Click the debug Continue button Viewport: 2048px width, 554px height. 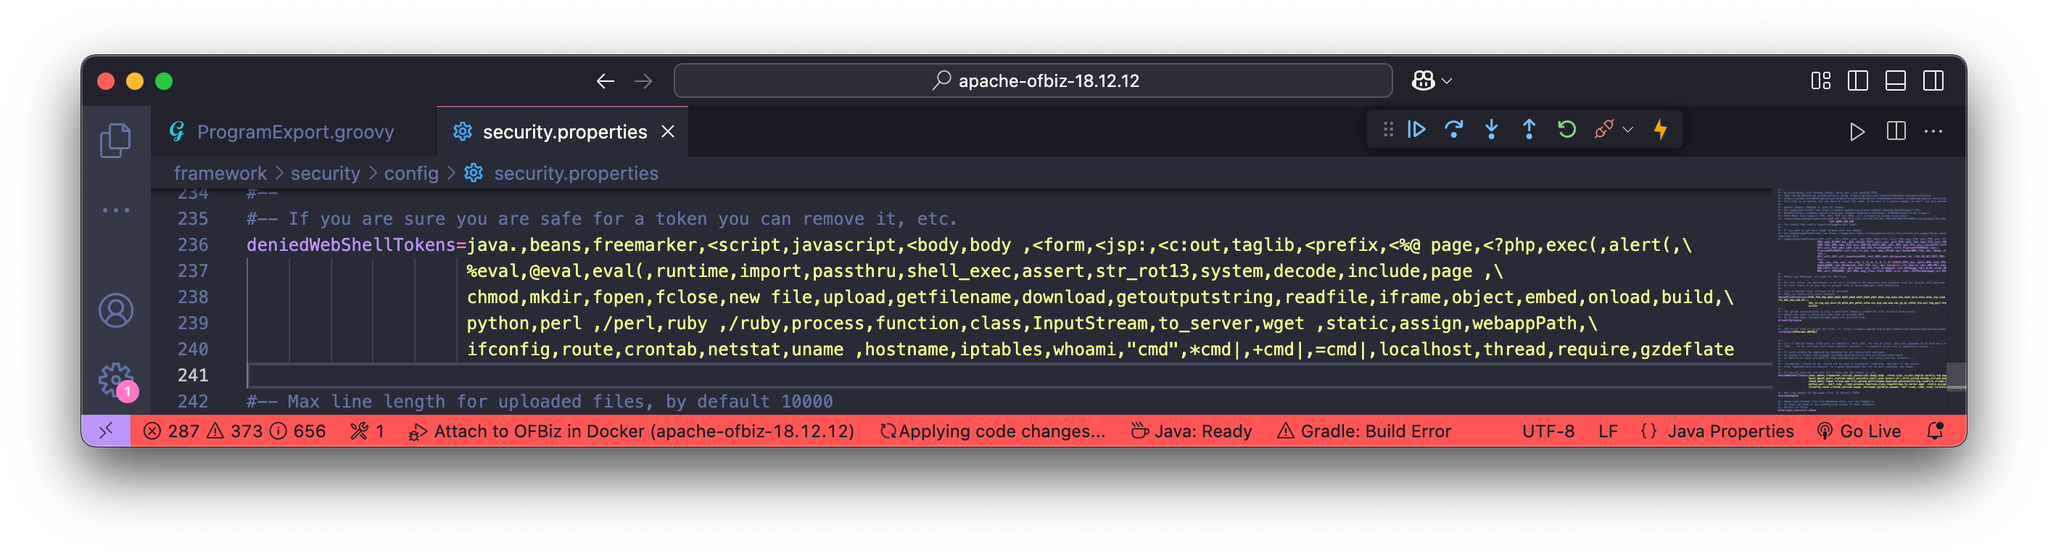[x=1417, y=130]
